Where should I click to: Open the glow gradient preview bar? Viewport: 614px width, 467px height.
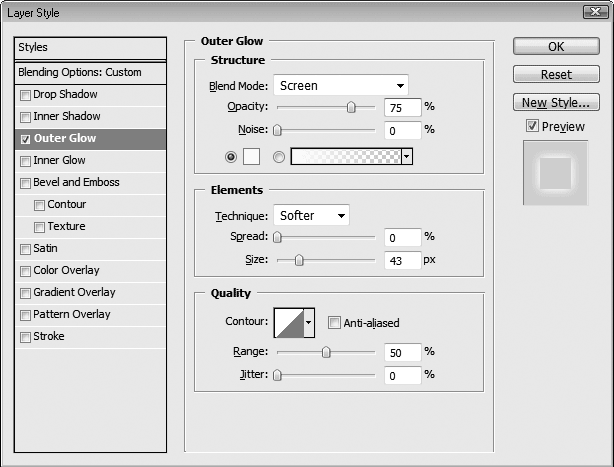coord(346,157)
